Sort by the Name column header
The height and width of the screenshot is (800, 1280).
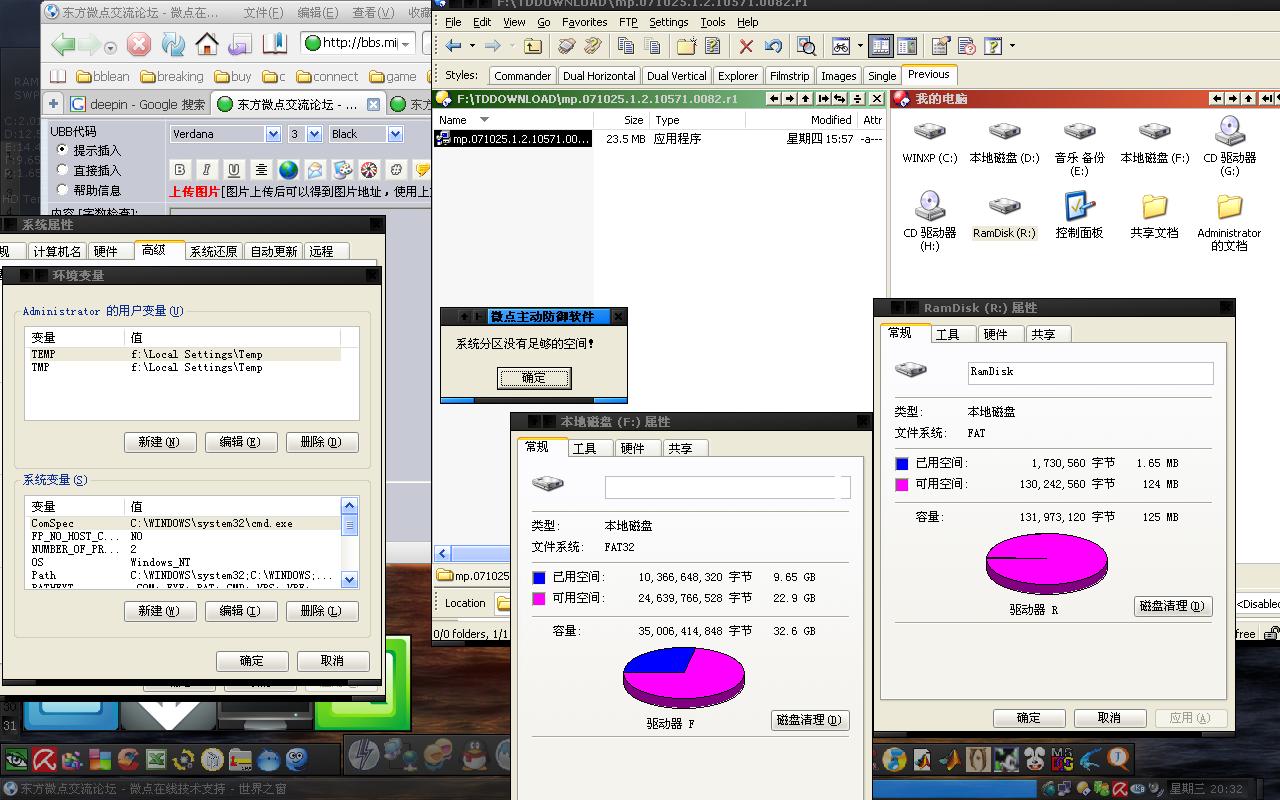514,120
